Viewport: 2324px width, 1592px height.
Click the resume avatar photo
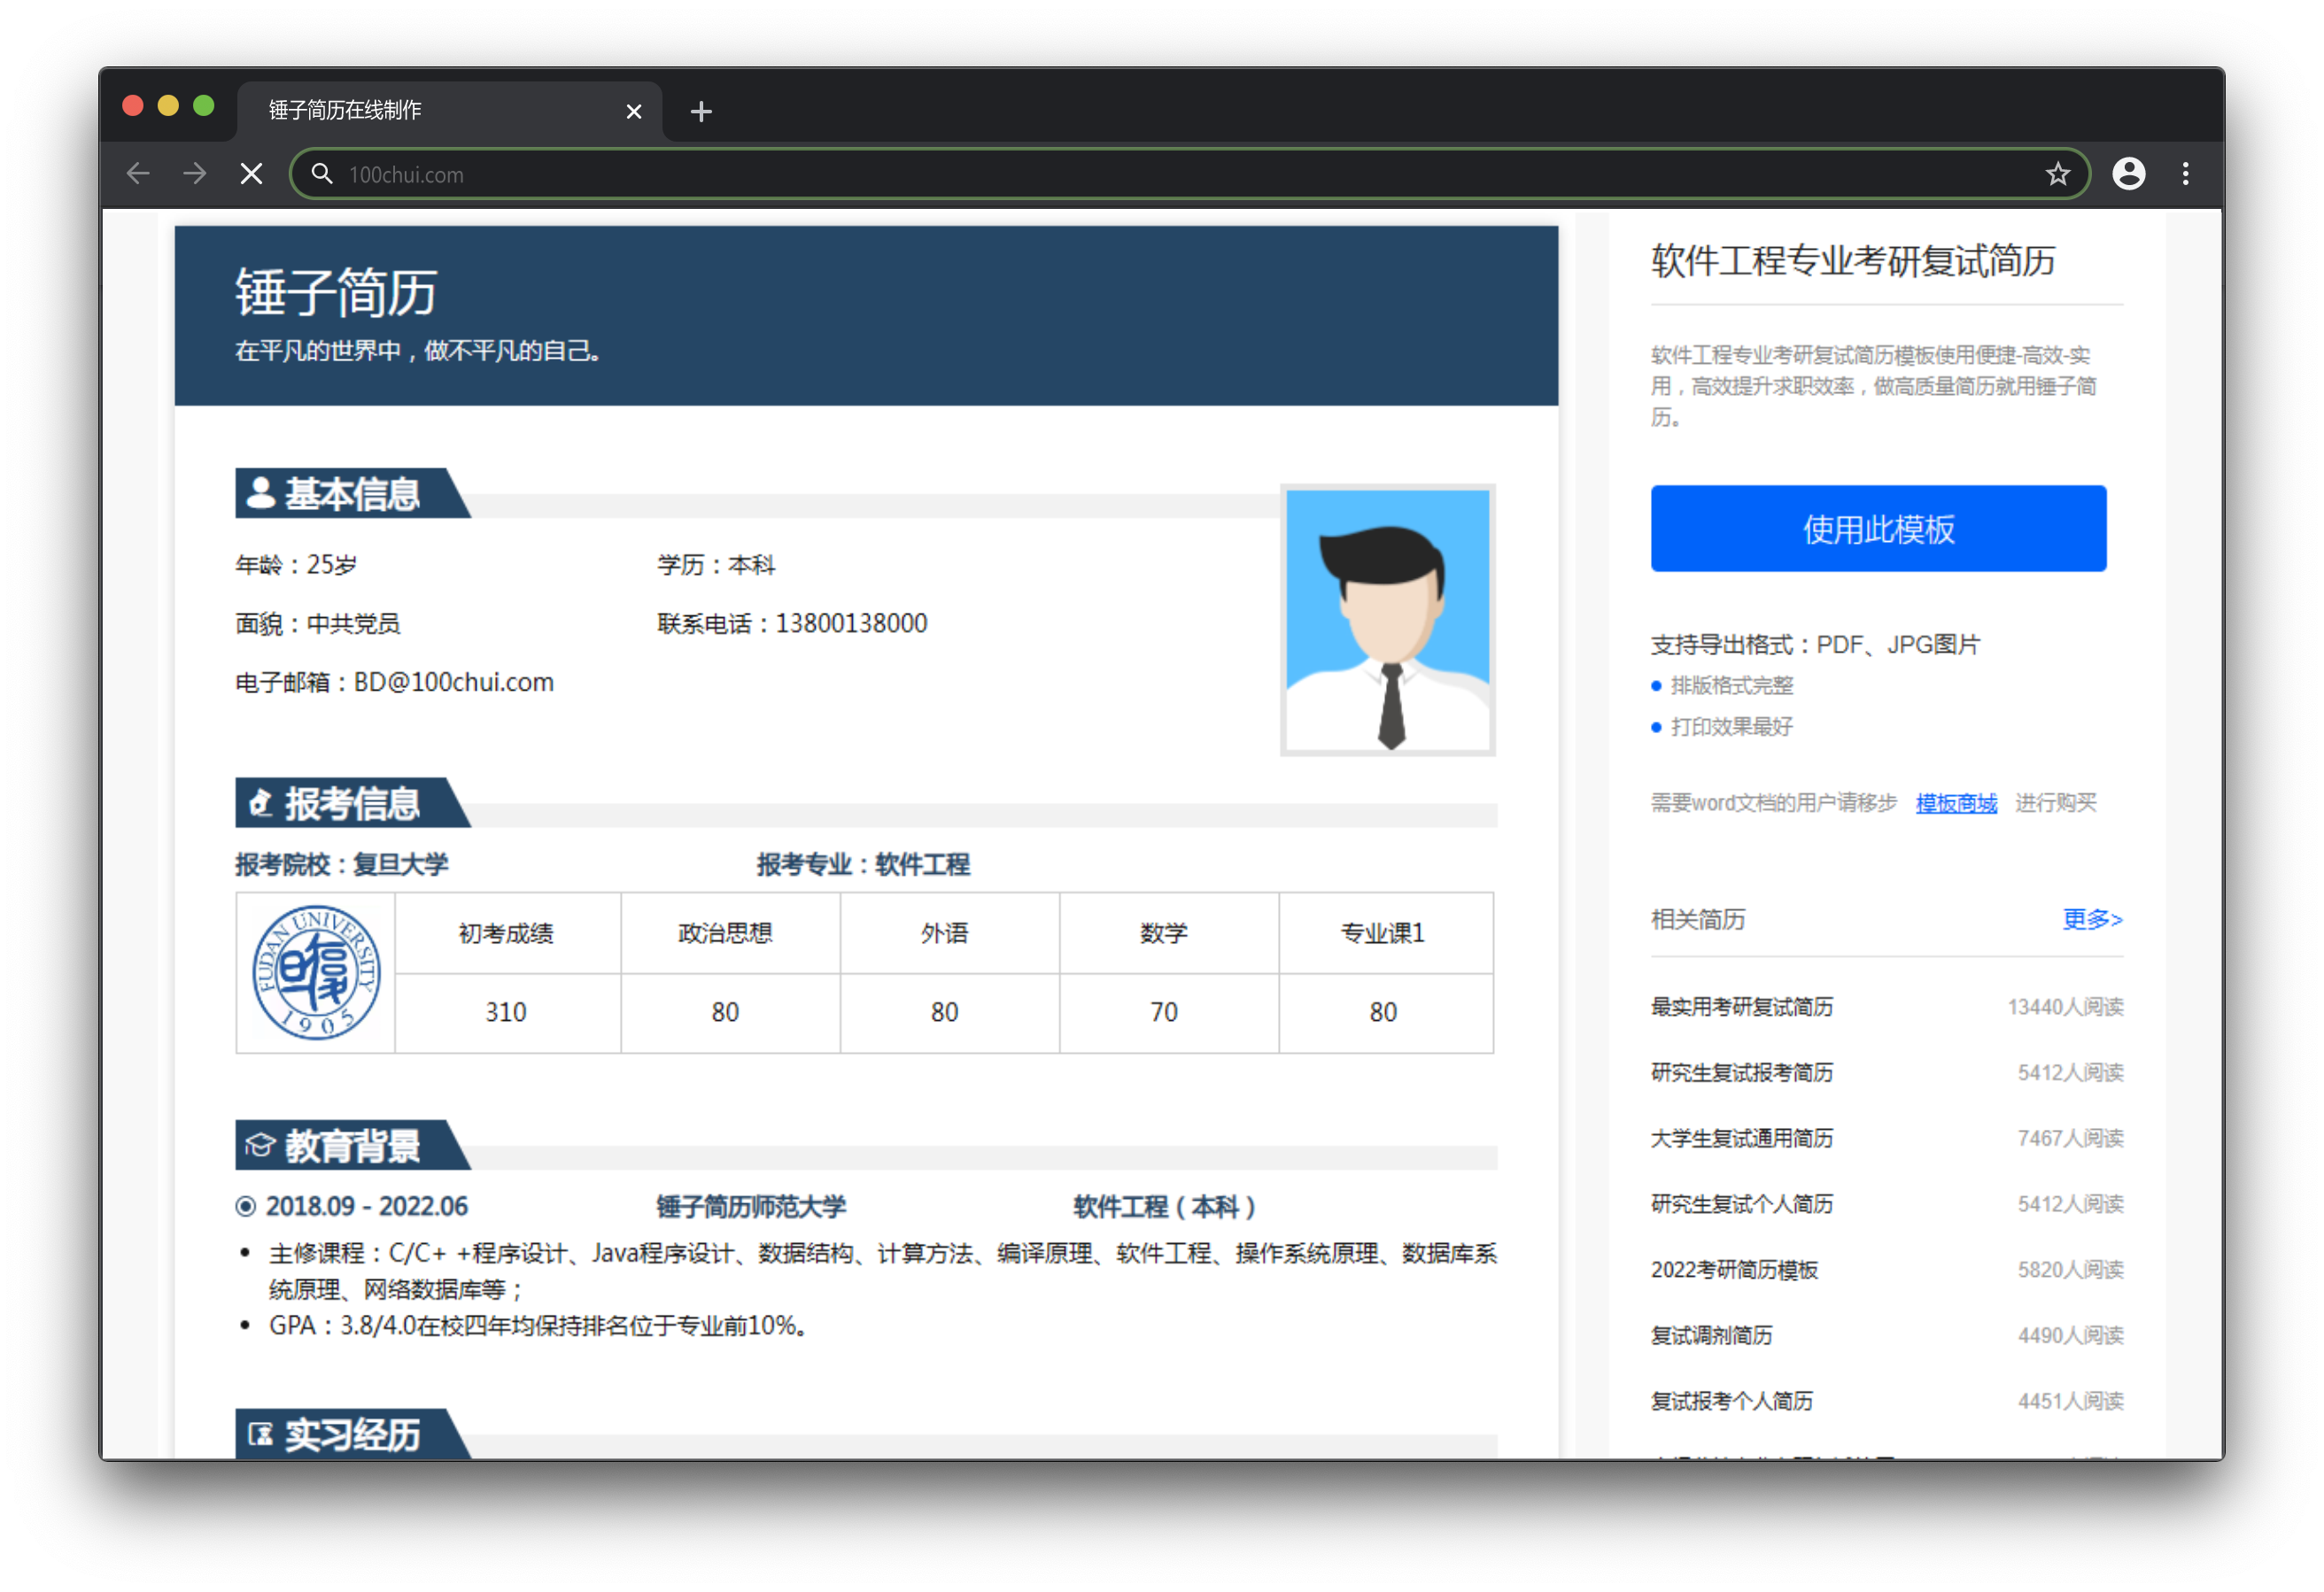coord(1387,619)
